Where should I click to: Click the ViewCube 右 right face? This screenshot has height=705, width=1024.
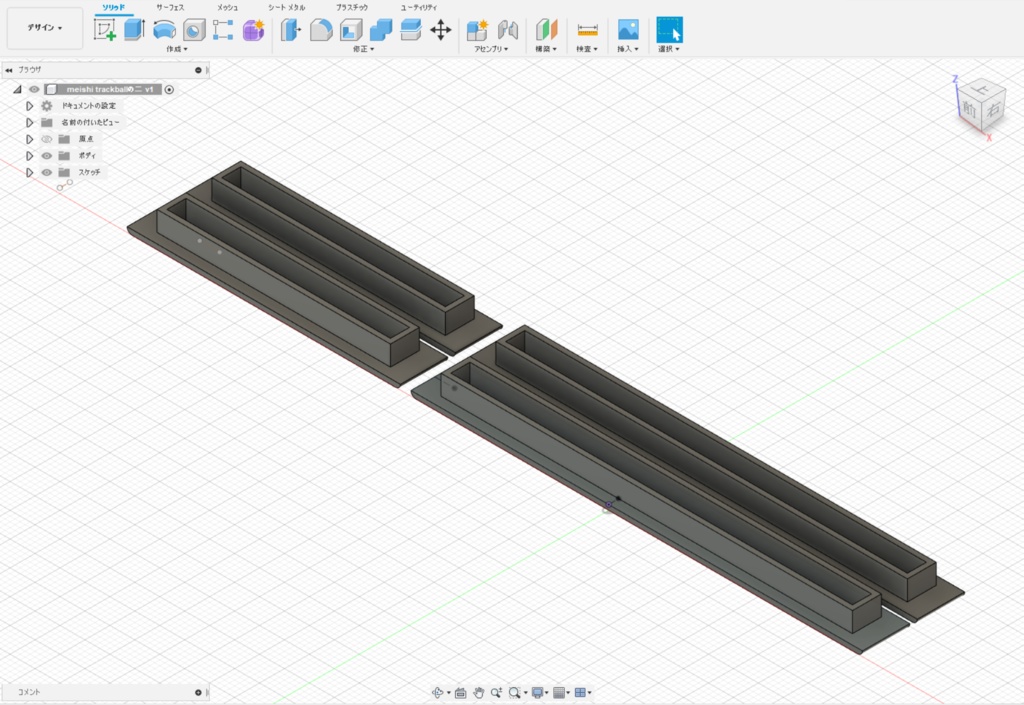pyautogui.click(x=993, y=110)
